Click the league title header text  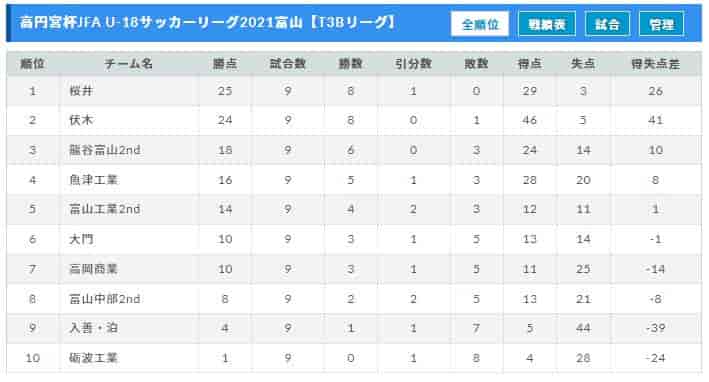208,22
